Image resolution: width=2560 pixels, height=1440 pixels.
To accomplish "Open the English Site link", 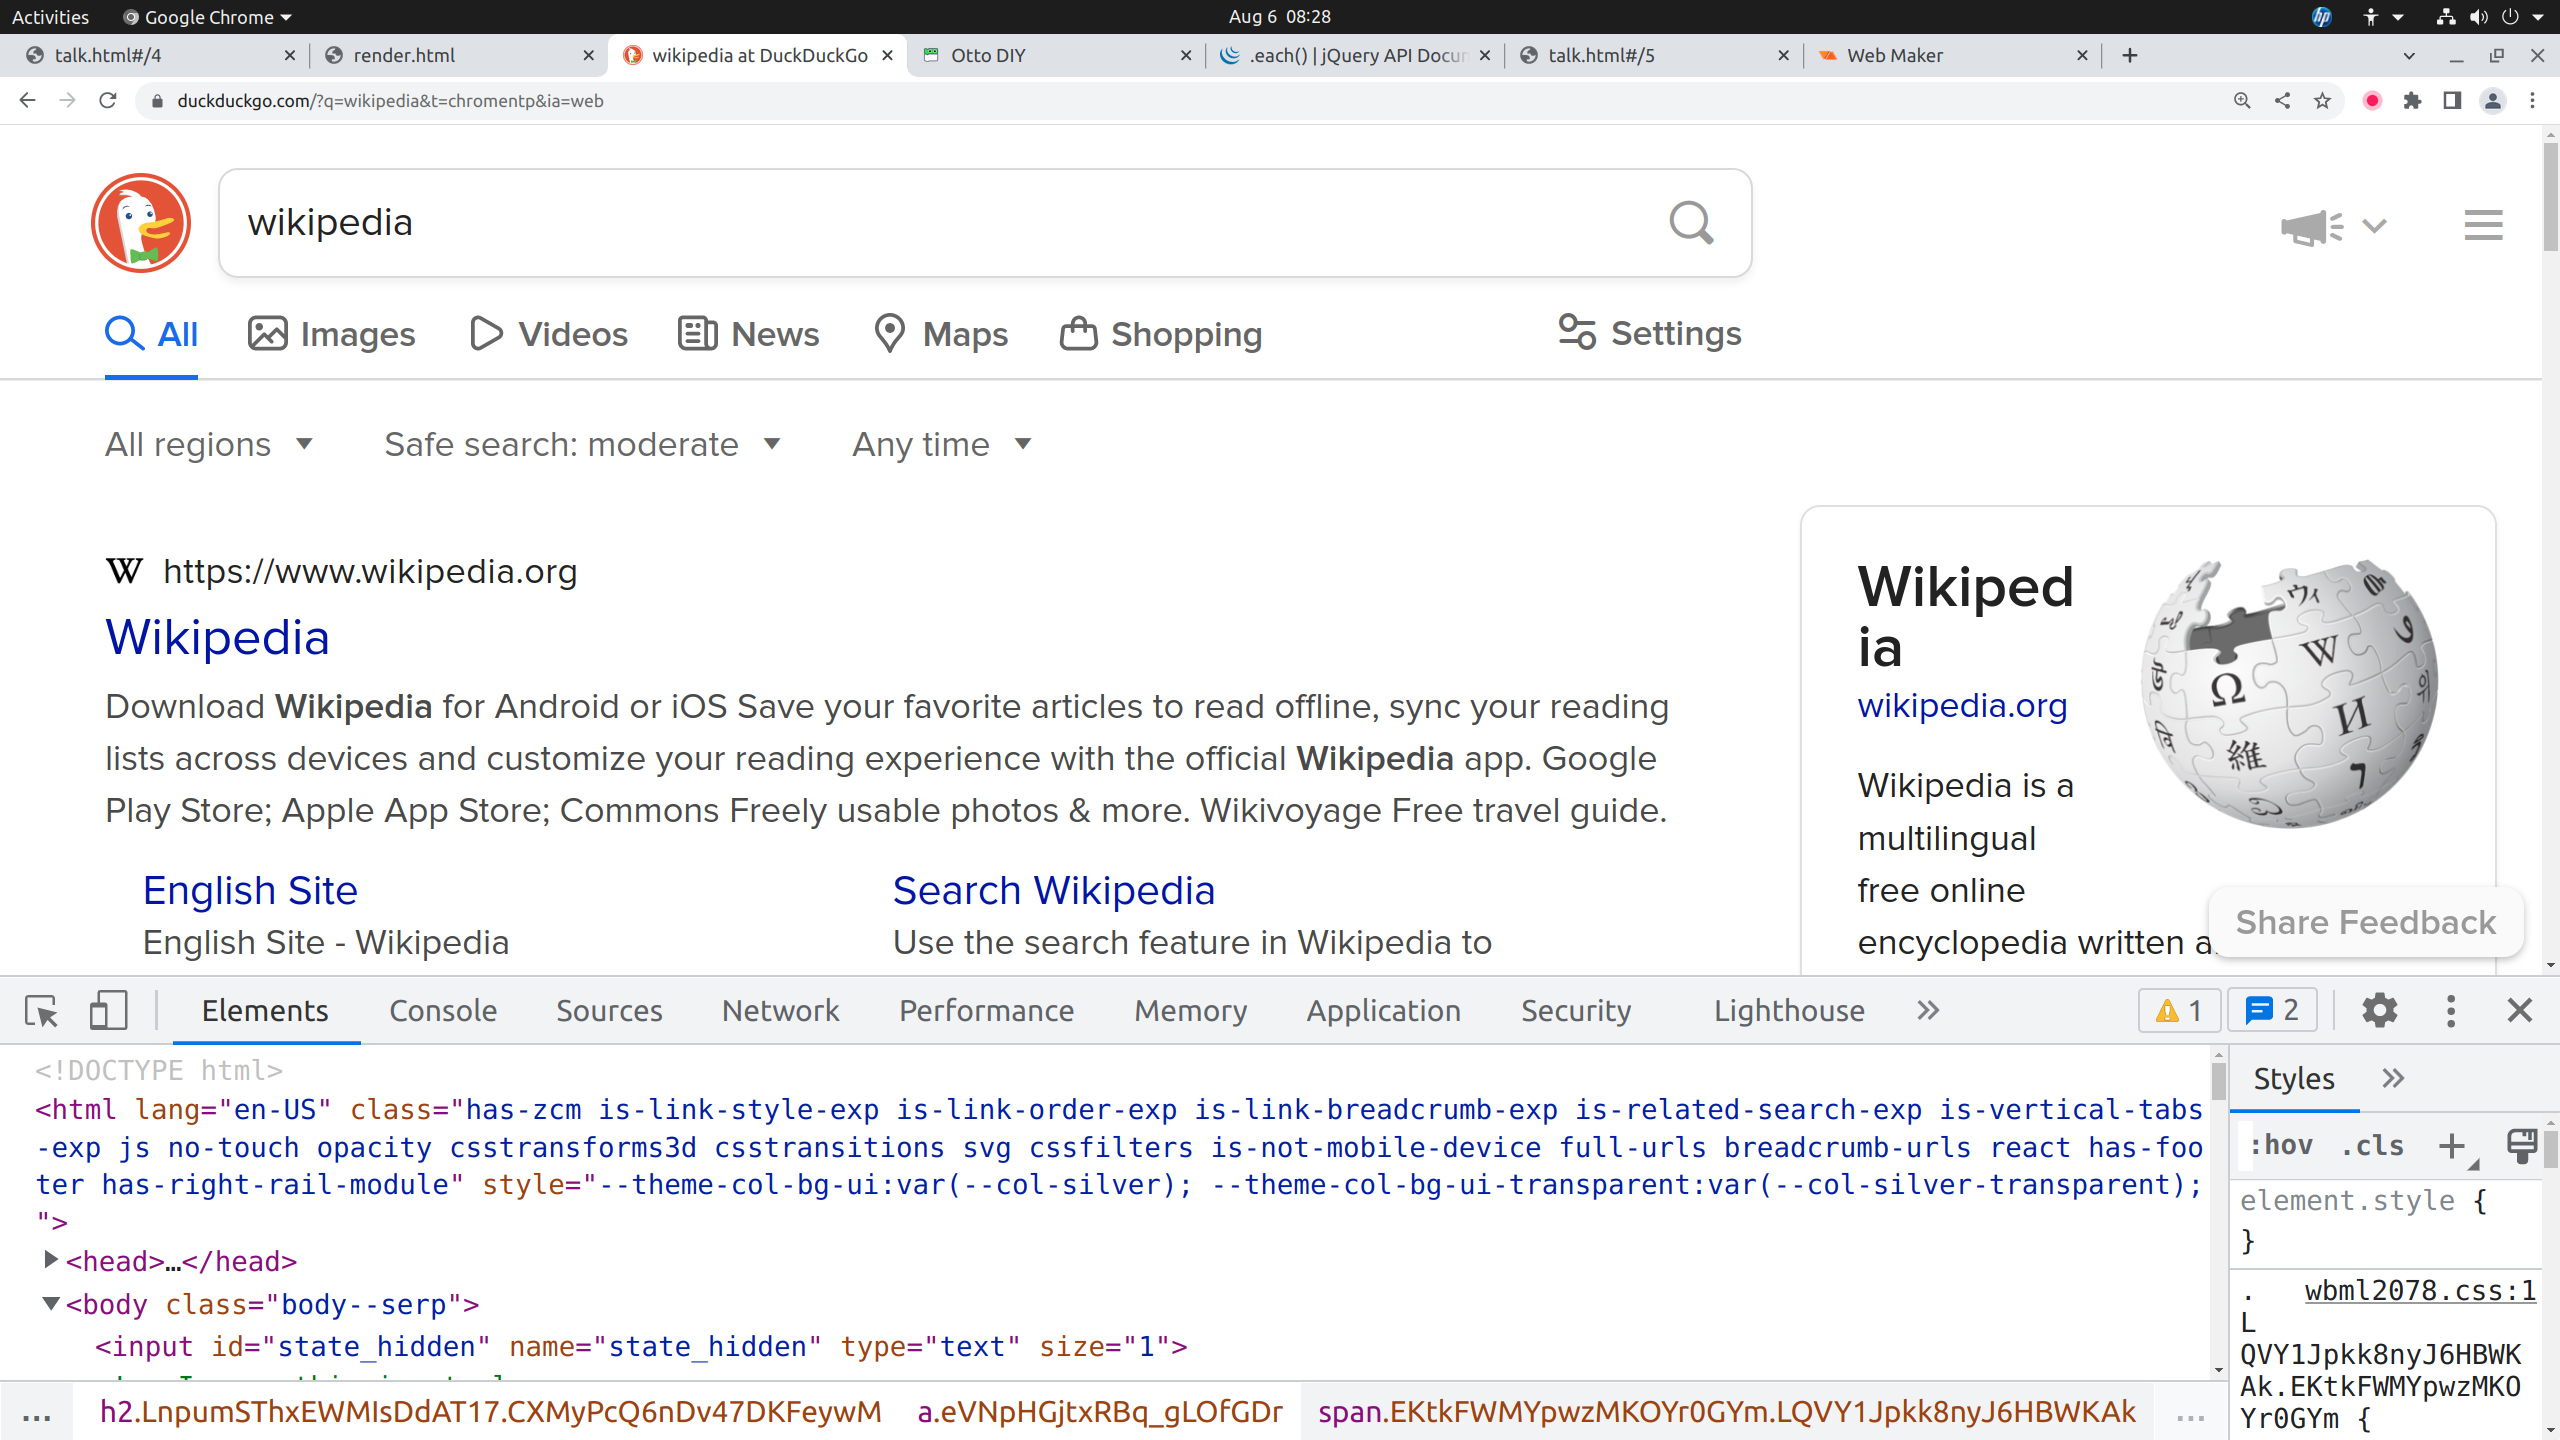I will click(x=250, y=890).
